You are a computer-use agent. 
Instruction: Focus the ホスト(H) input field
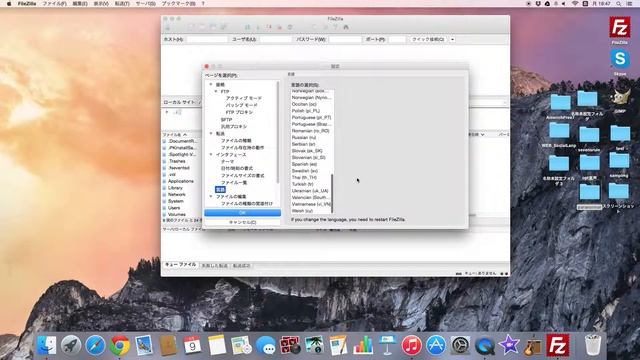tap(207, 40)
